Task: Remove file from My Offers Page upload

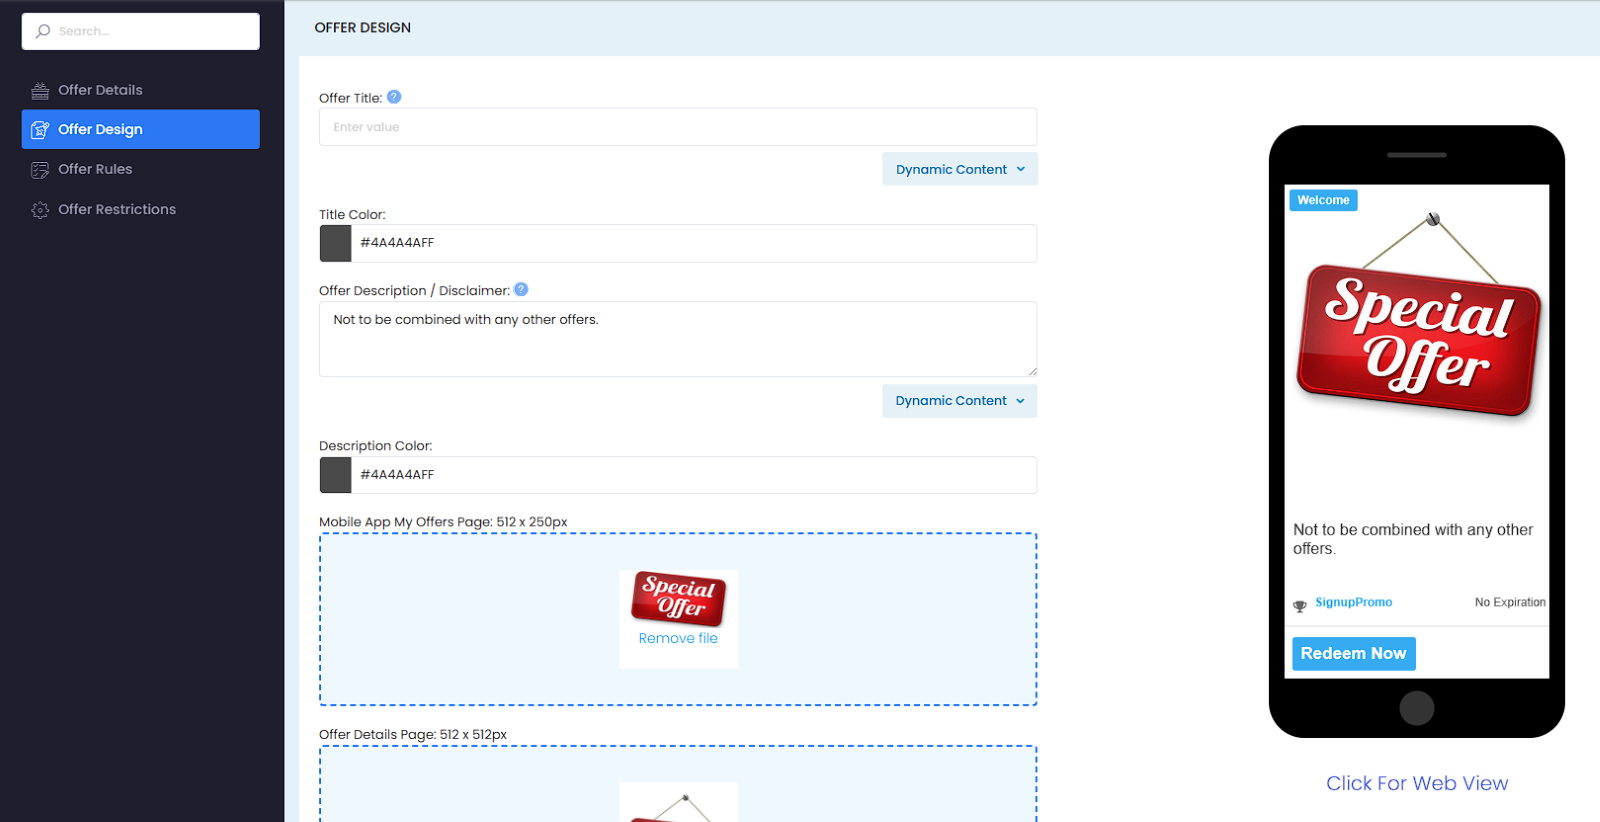Action: click(678, 638)
